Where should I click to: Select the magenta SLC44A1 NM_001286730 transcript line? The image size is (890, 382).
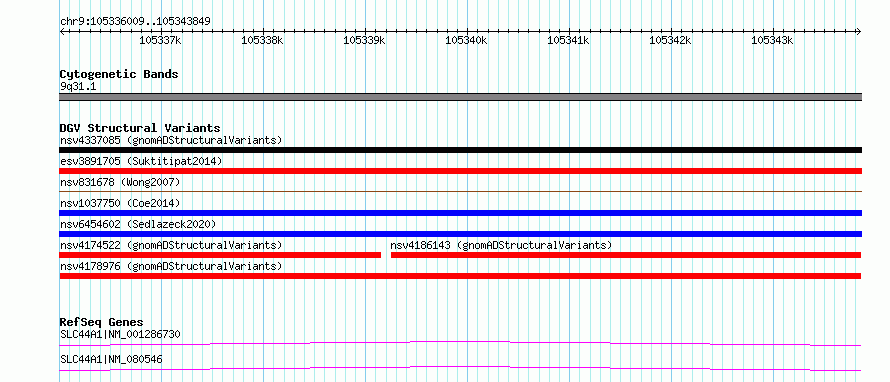pos(460,343)
